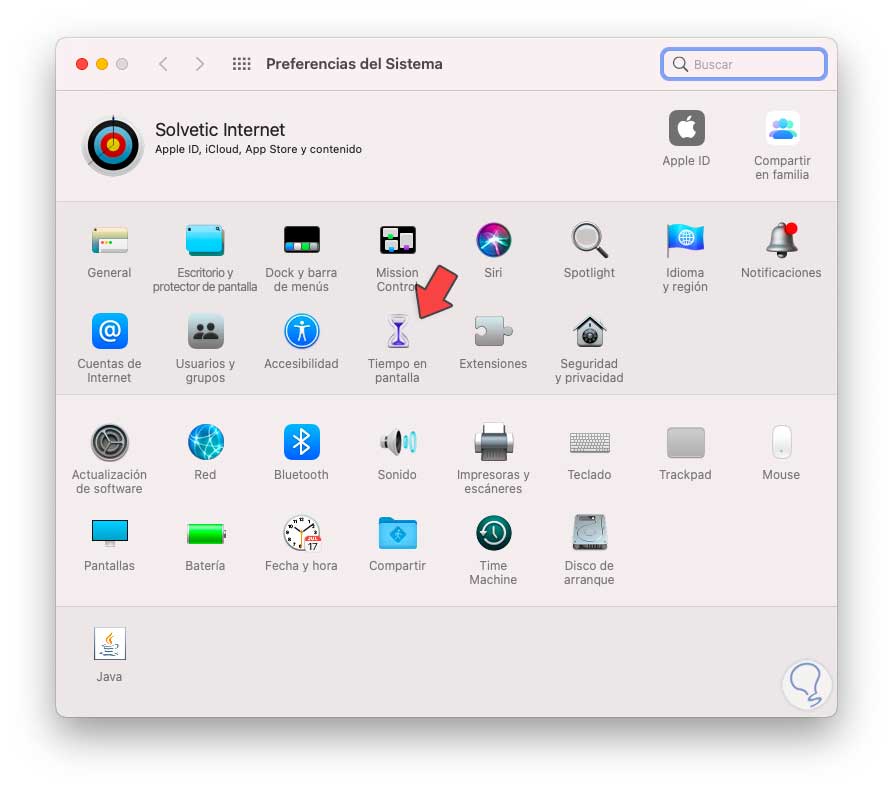Click the Solvetic Internet account name

point(220,130)
